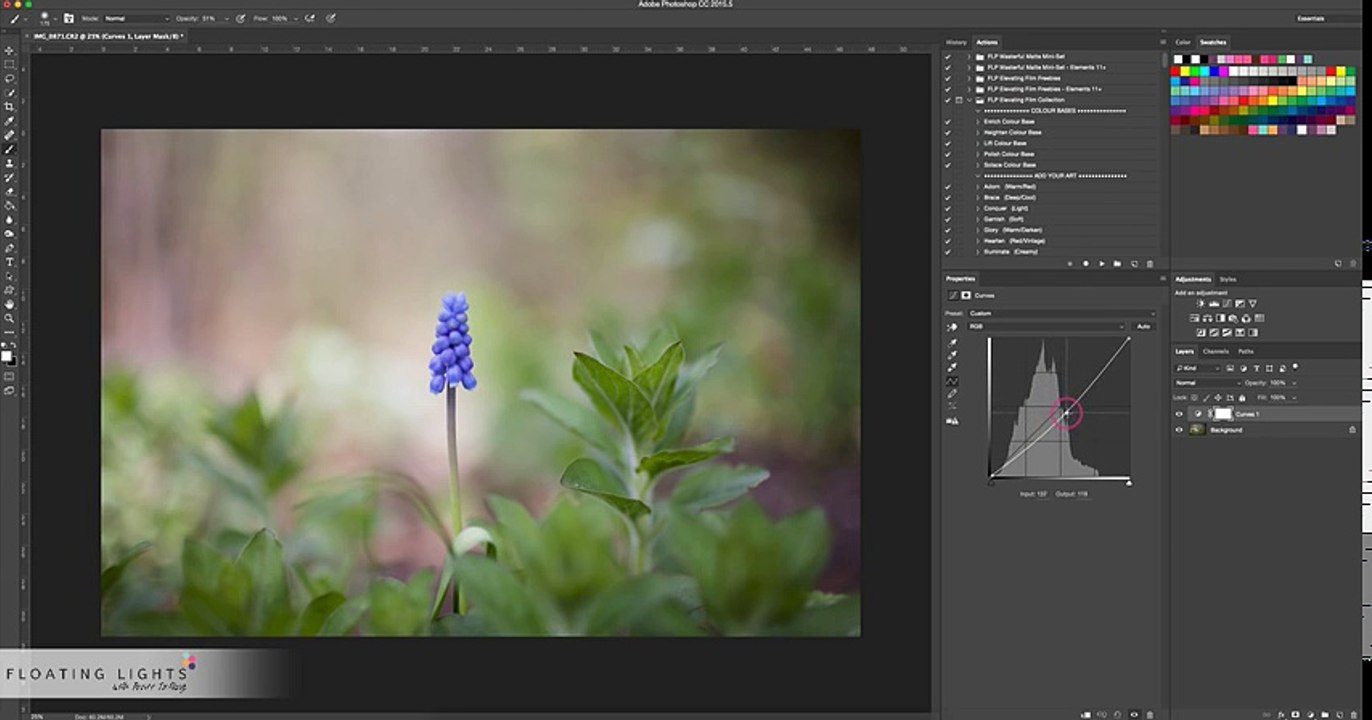Open the Curves Preset dropdown

1060,314
